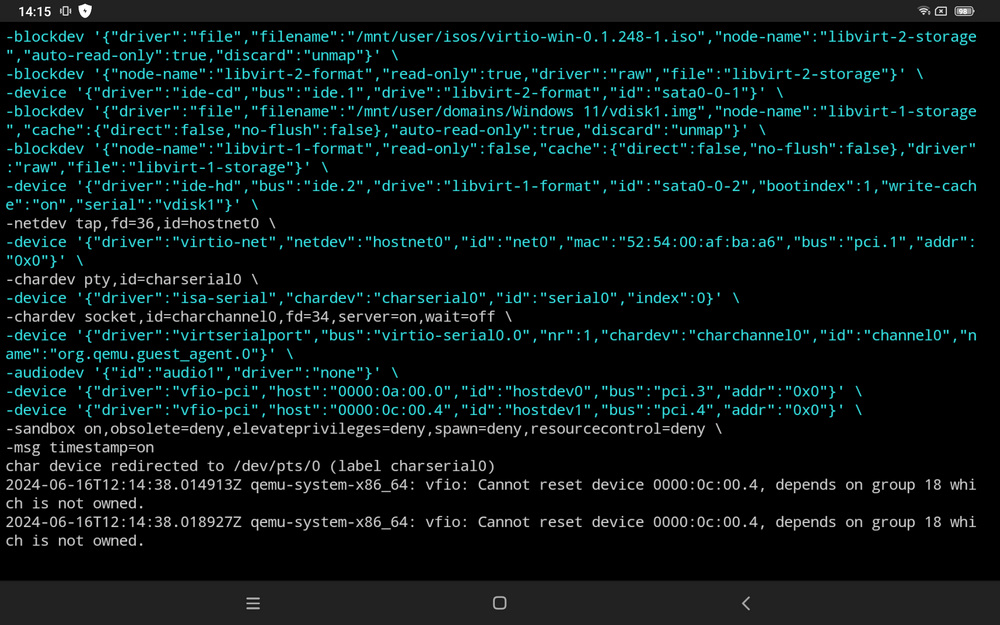Select the libvirt-2-format blockdev line
1000x625 pixels.
coord(464,74)
